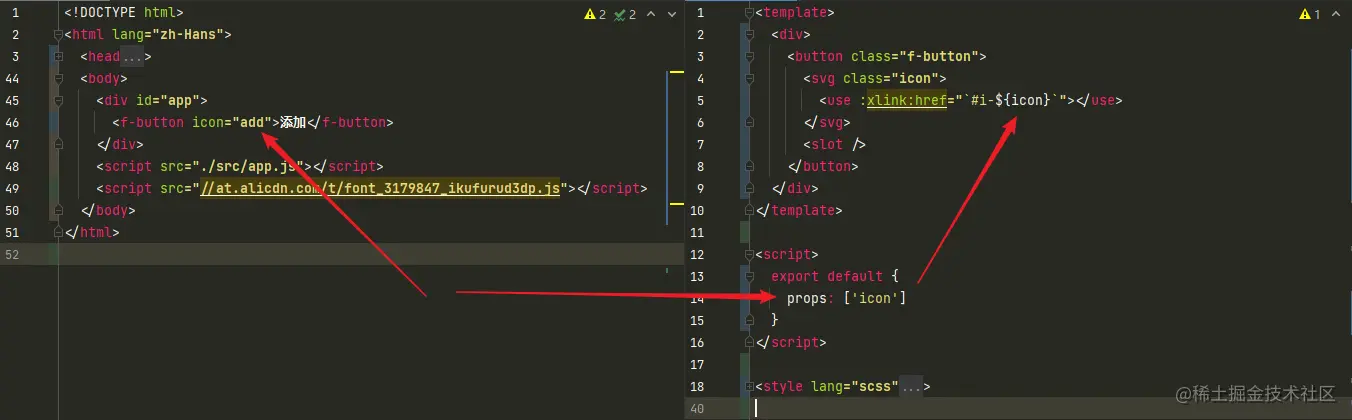The image size is (1352, 420).
Task: Open the 2 warnings indicator in left editor
Action: [595, 14]
